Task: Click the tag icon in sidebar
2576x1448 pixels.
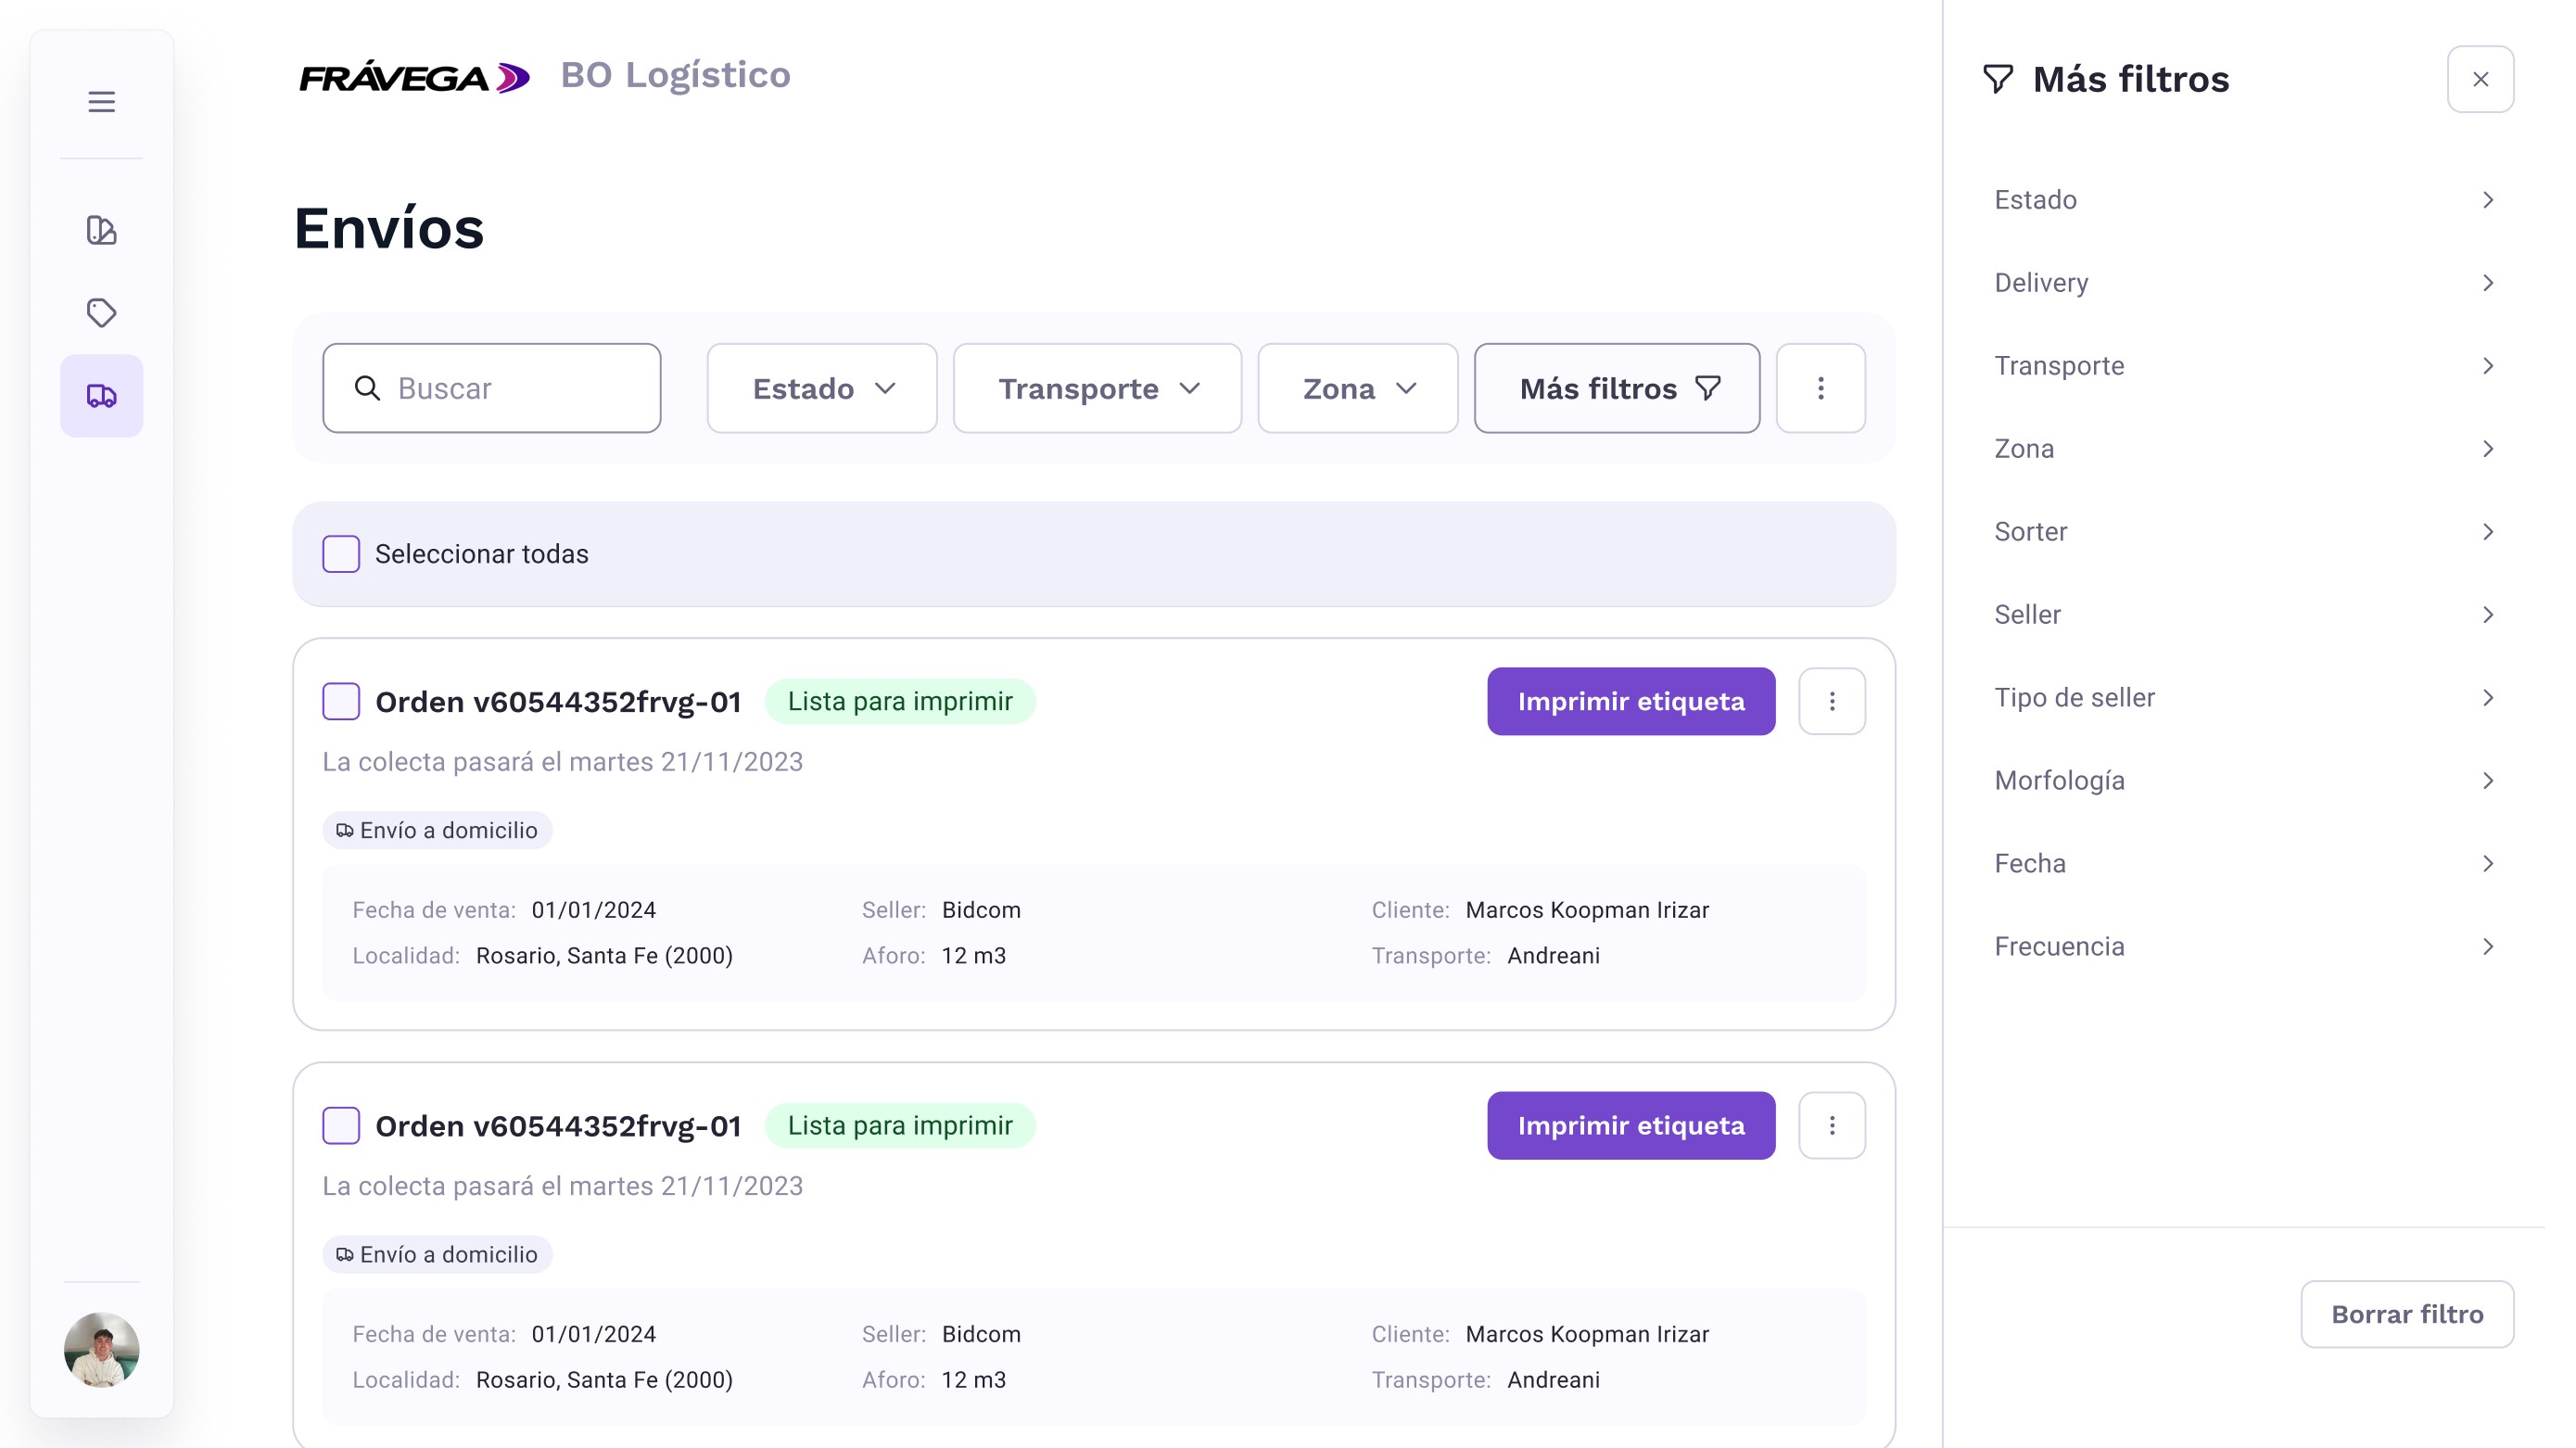Action: (101, 313)
